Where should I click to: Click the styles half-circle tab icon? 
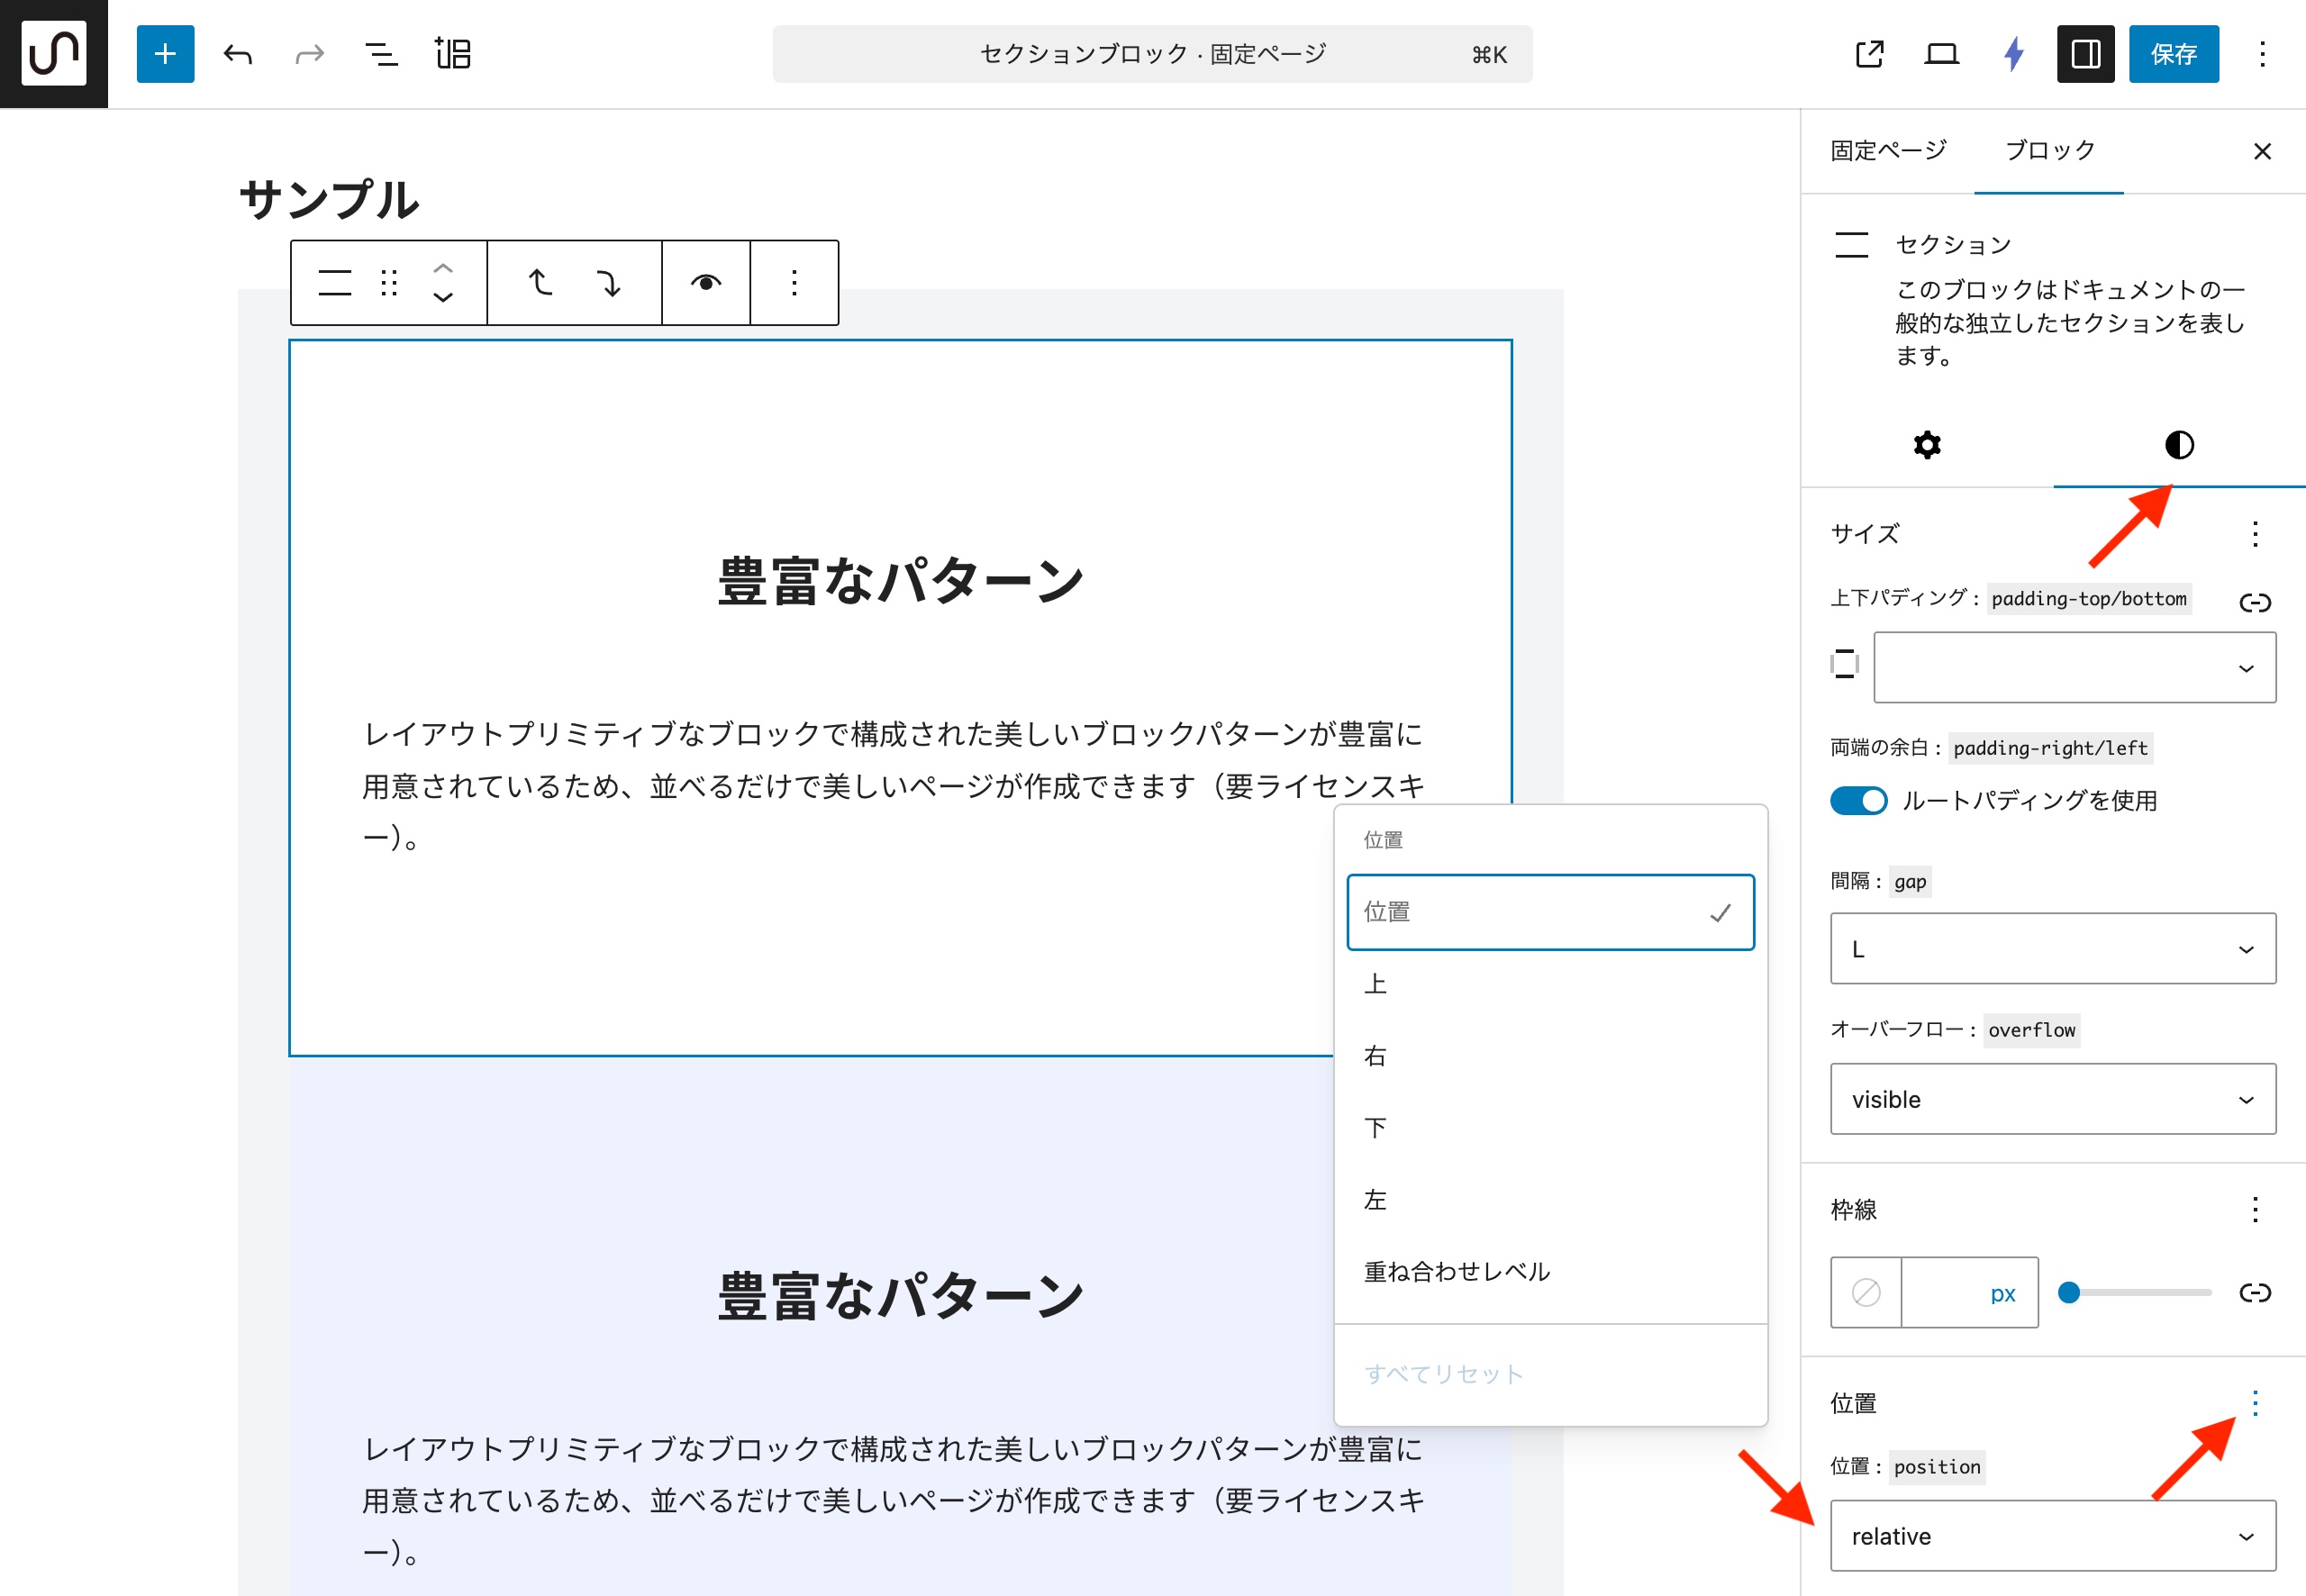2179,445
